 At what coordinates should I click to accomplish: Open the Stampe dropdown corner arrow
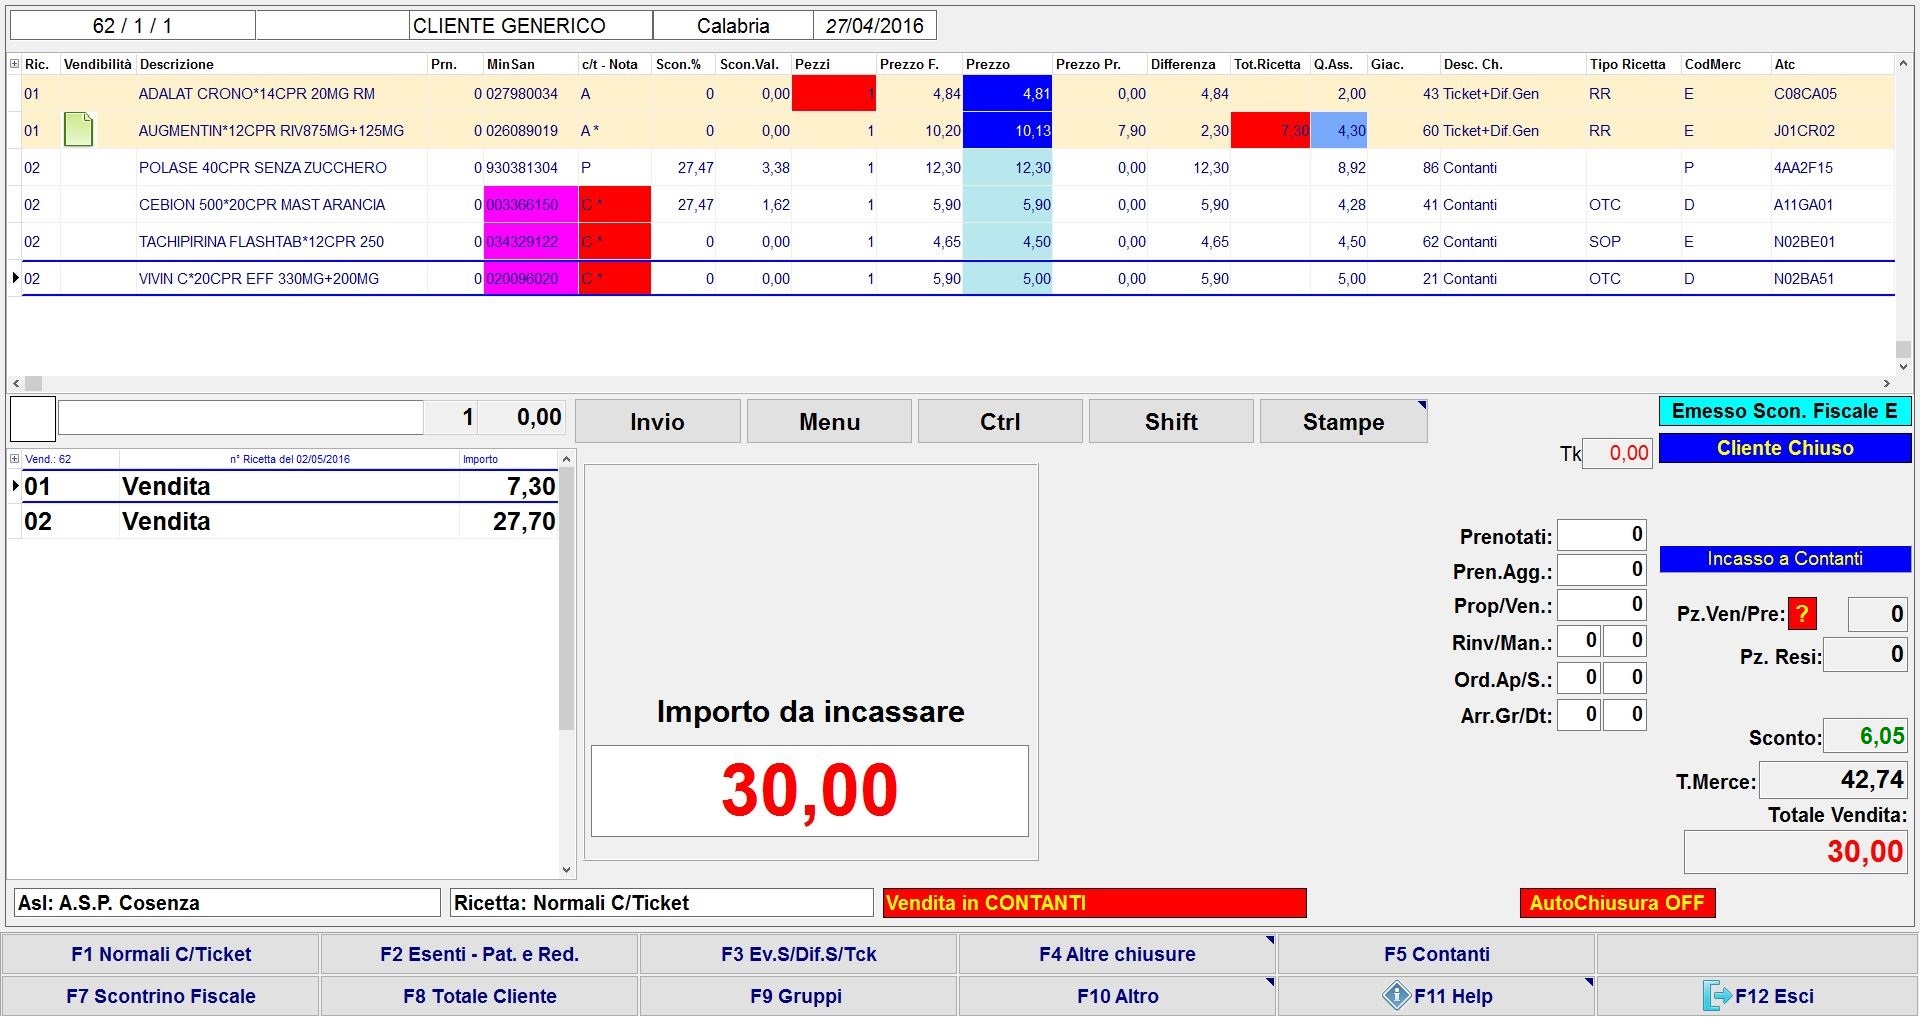click(x=1421, y=406)
